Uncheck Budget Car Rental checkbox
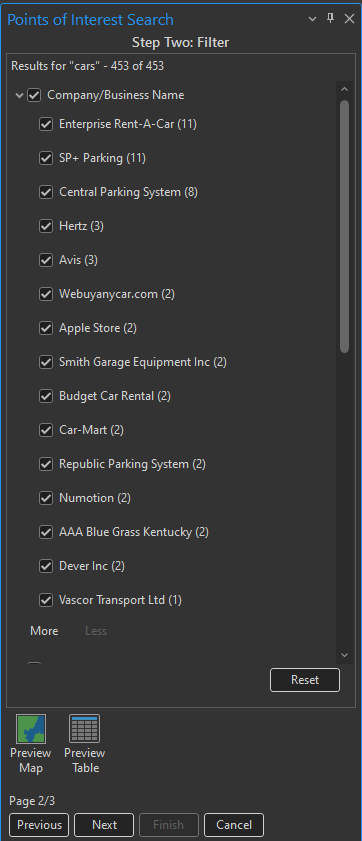This screenshot has height=841, width=362. coord(46,396)
